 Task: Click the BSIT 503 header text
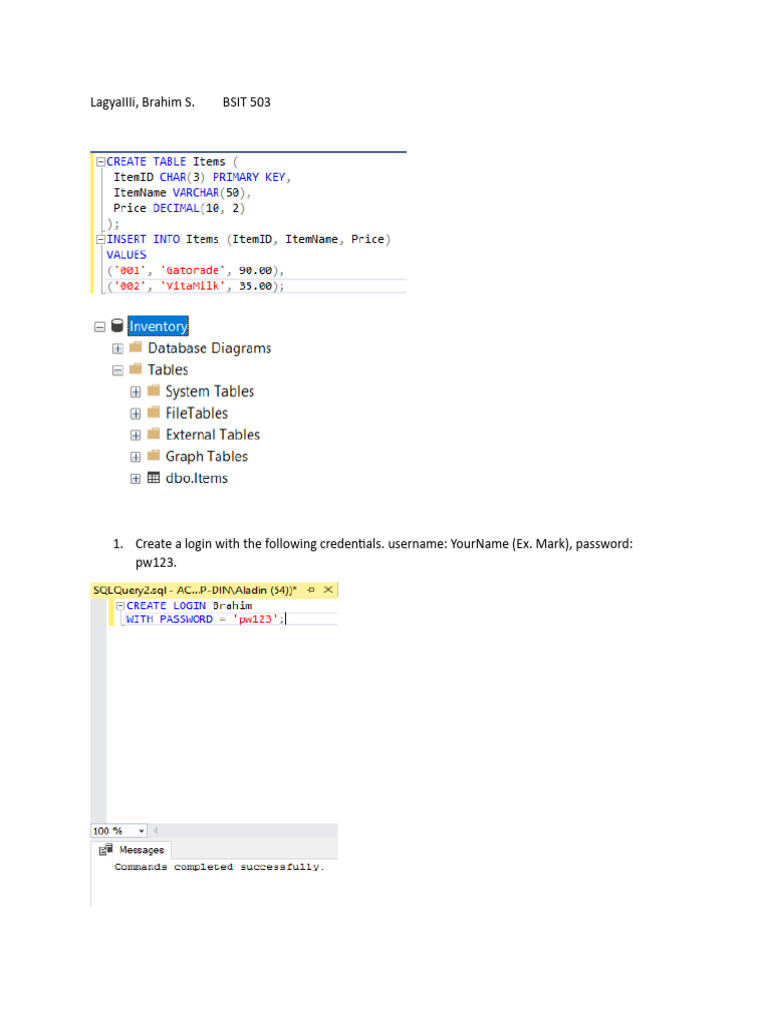point(246,102)
